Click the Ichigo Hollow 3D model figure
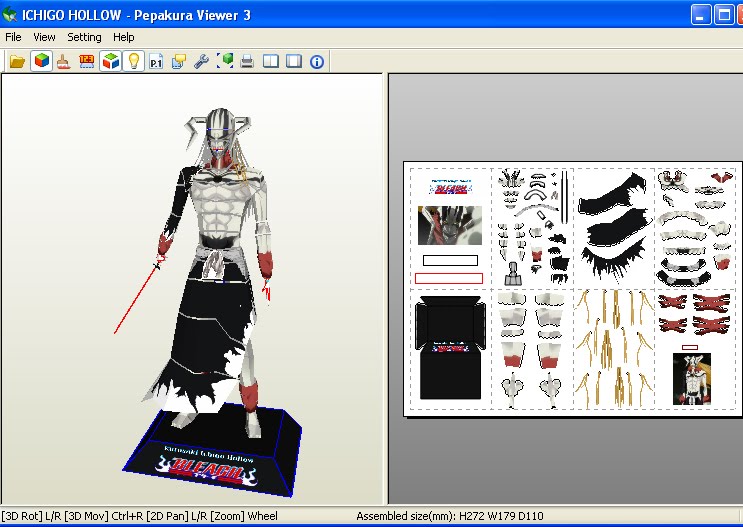 pyautogui.click(x=216, y=265)
